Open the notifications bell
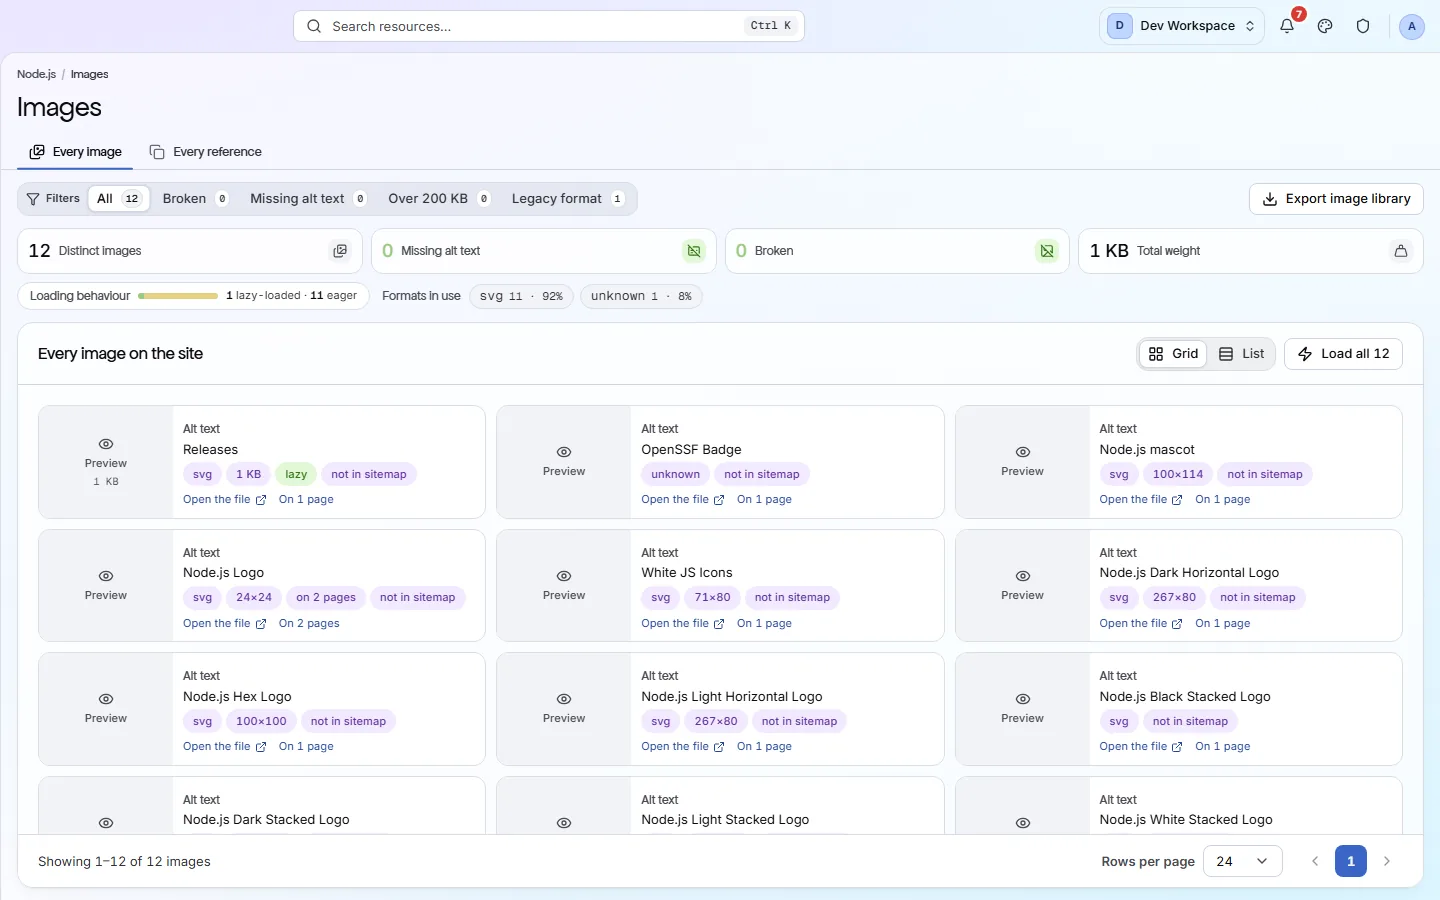1440x900 pixels. (1287, 26)
